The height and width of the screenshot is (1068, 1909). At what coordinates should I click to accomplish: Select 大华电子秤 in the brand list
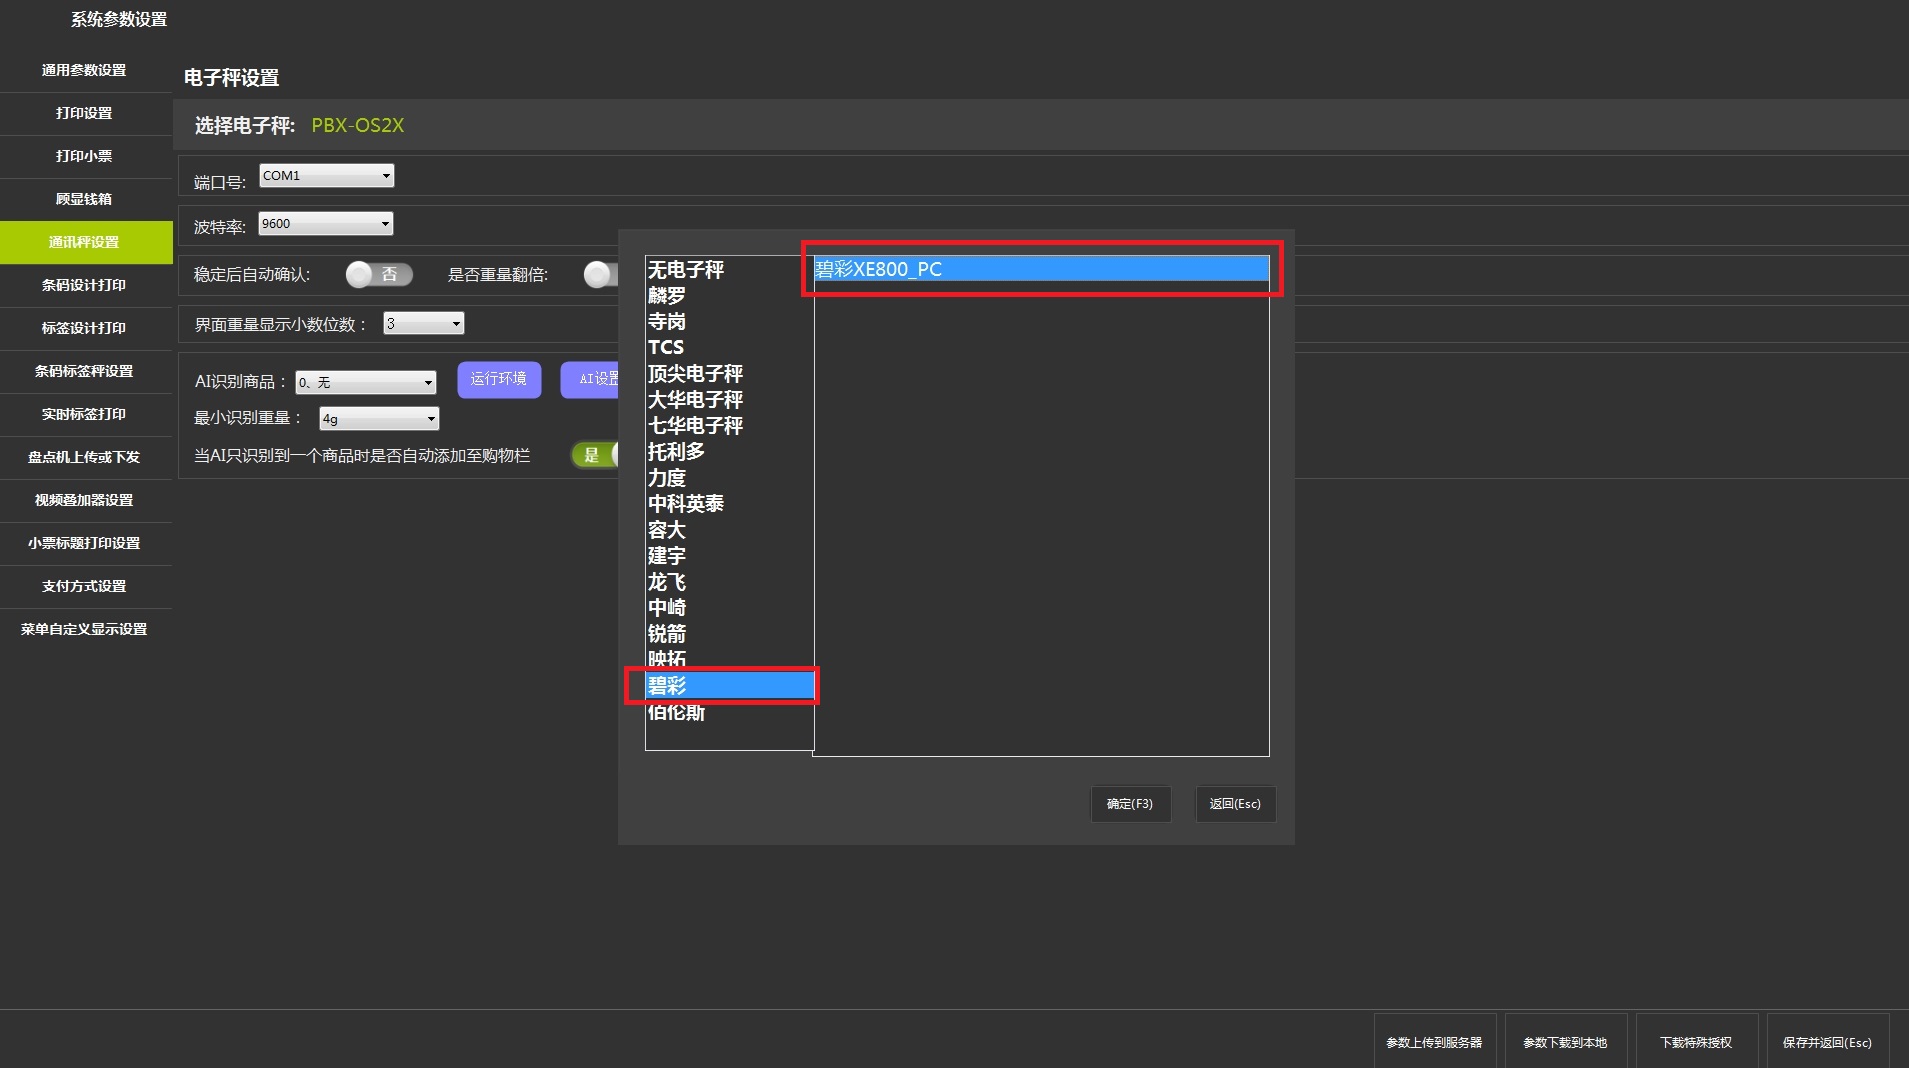(696, 400)
